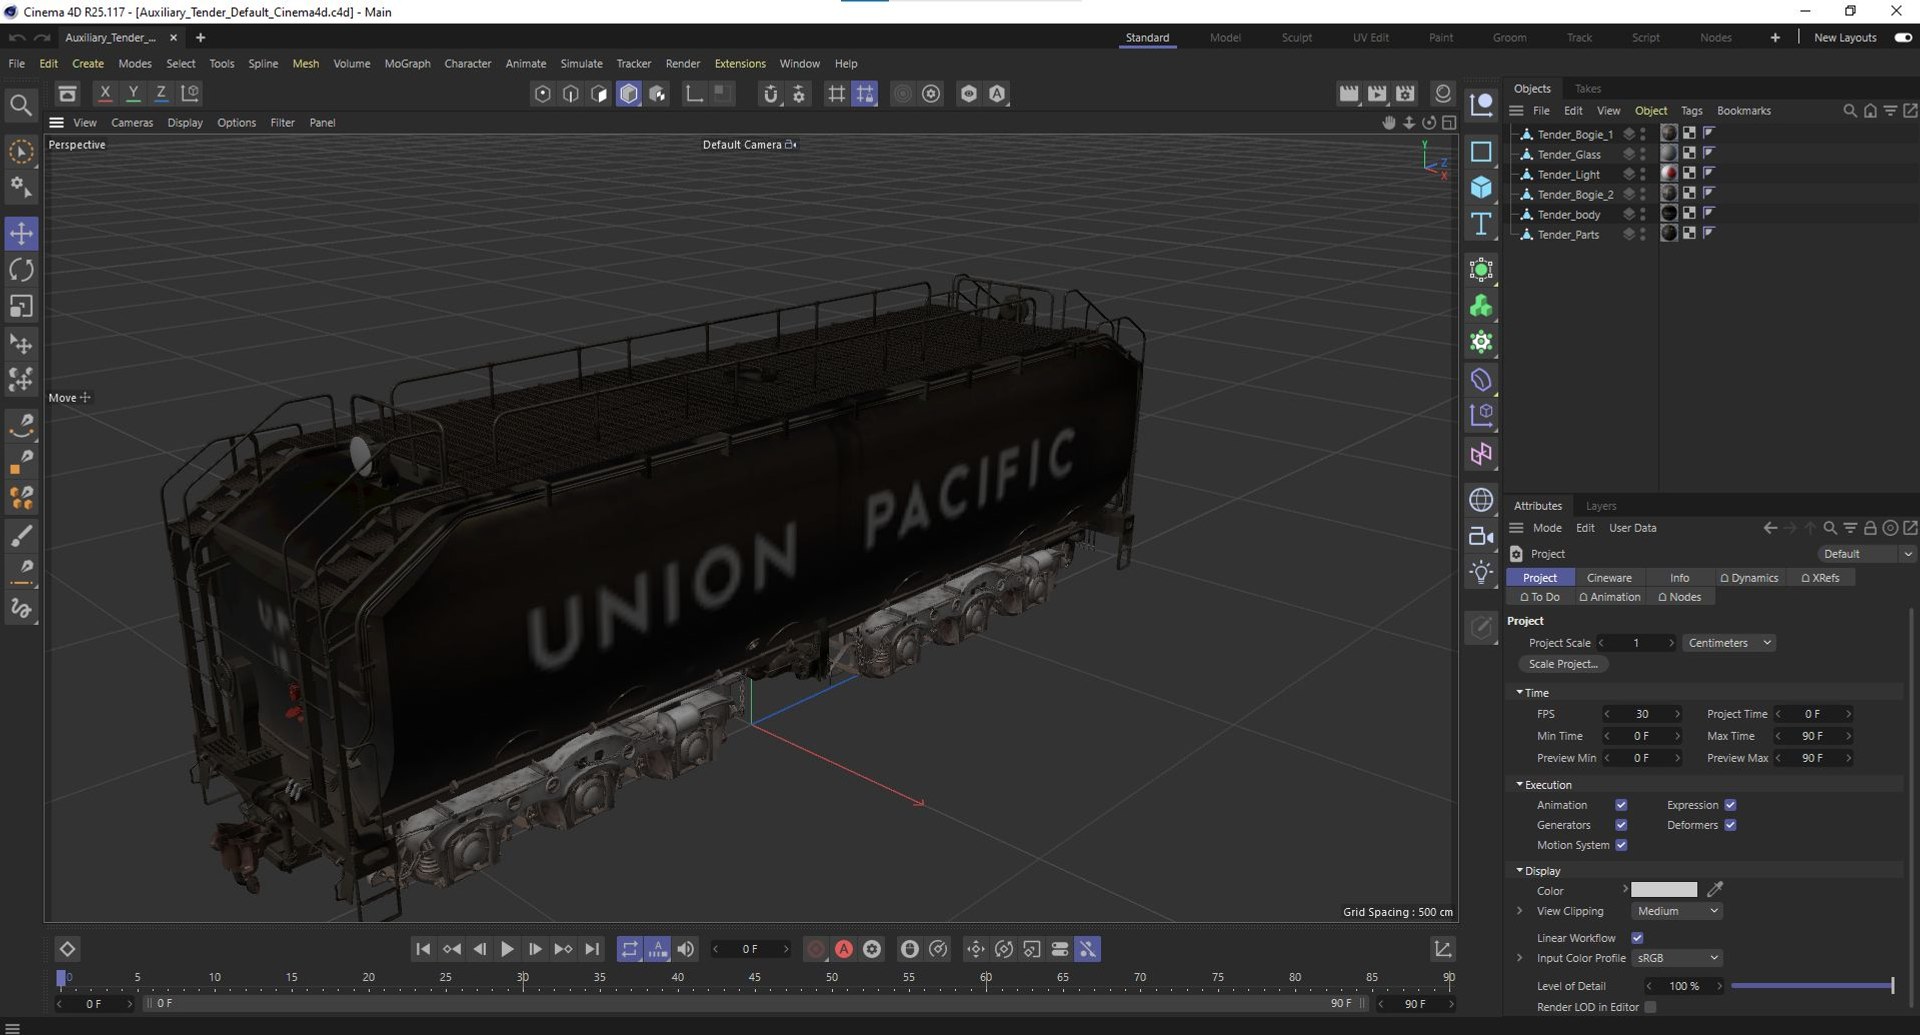Select the Rotate tool in left toolbar

coord(21,270)
